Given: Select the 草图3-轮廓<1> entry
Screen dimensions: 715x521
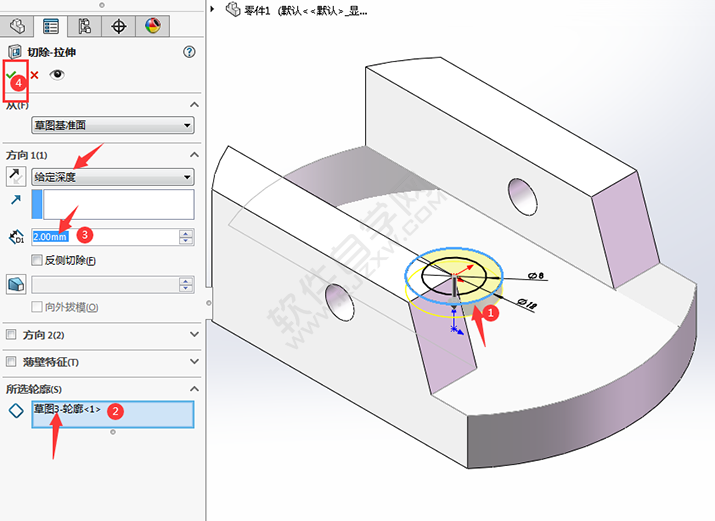Looking at the screenshot, I should click(67, 409).
